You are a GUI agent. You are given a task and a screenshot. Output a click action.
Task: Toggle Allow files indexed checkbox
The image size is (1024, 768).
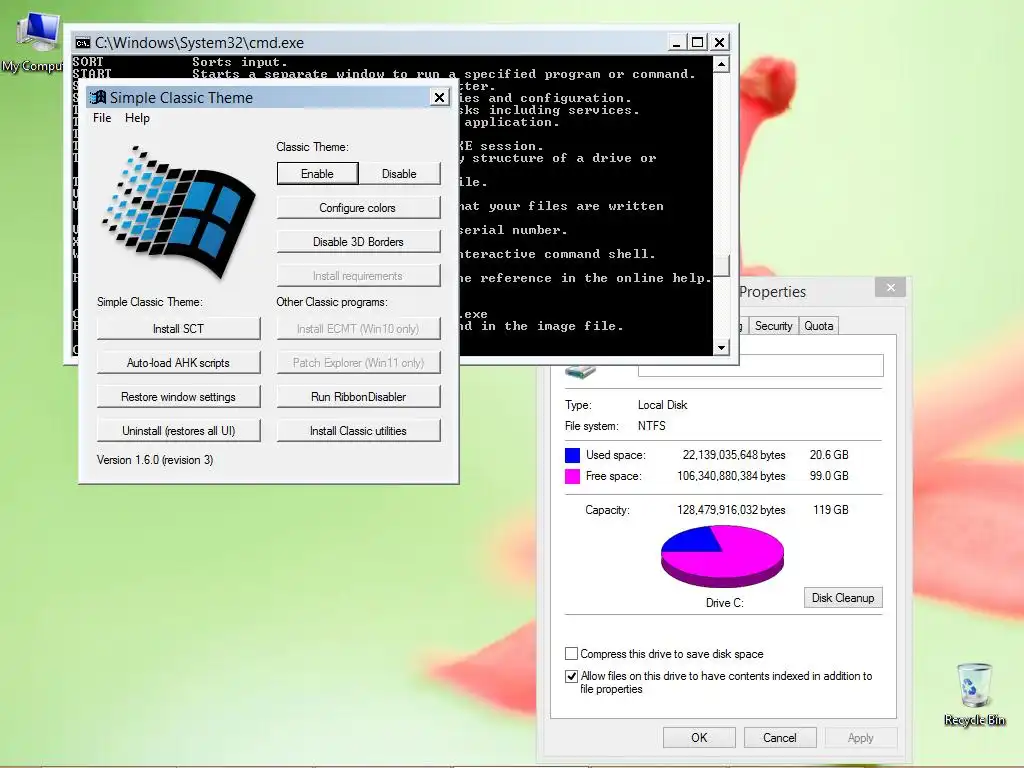pos(571,676)
